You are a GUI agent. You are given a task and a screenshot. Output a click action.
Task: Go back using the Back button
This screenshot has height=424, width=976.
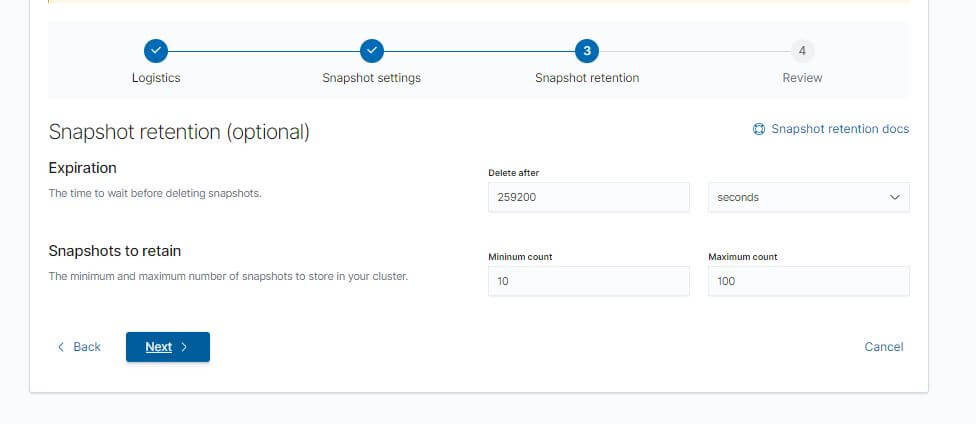tap(79, 347)
